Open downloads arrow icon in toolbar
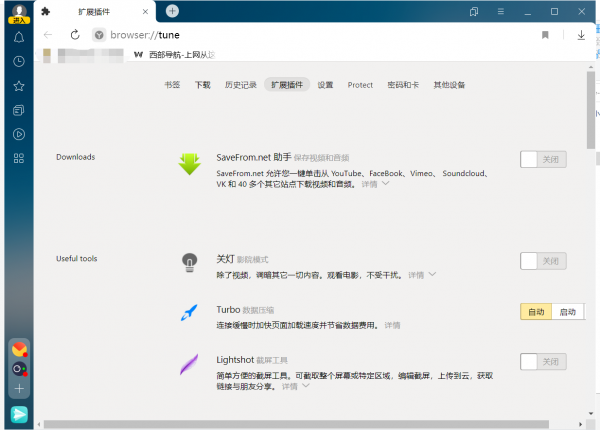 (x=581, y=35)
